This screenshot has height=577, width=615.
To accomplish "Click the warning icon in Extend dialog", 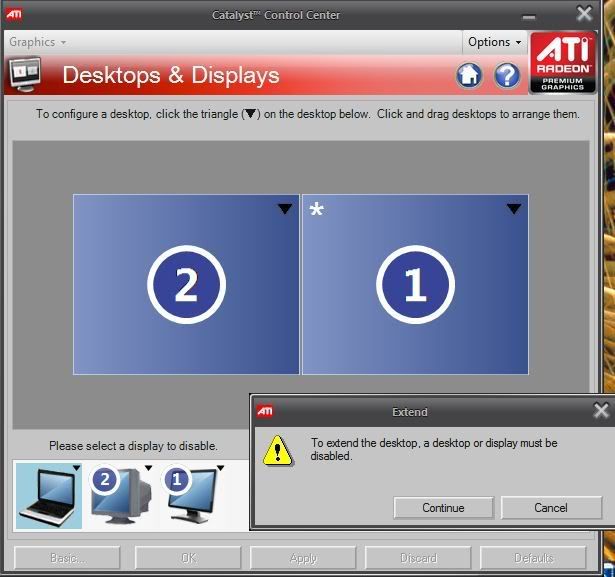I will click(278, 450).
